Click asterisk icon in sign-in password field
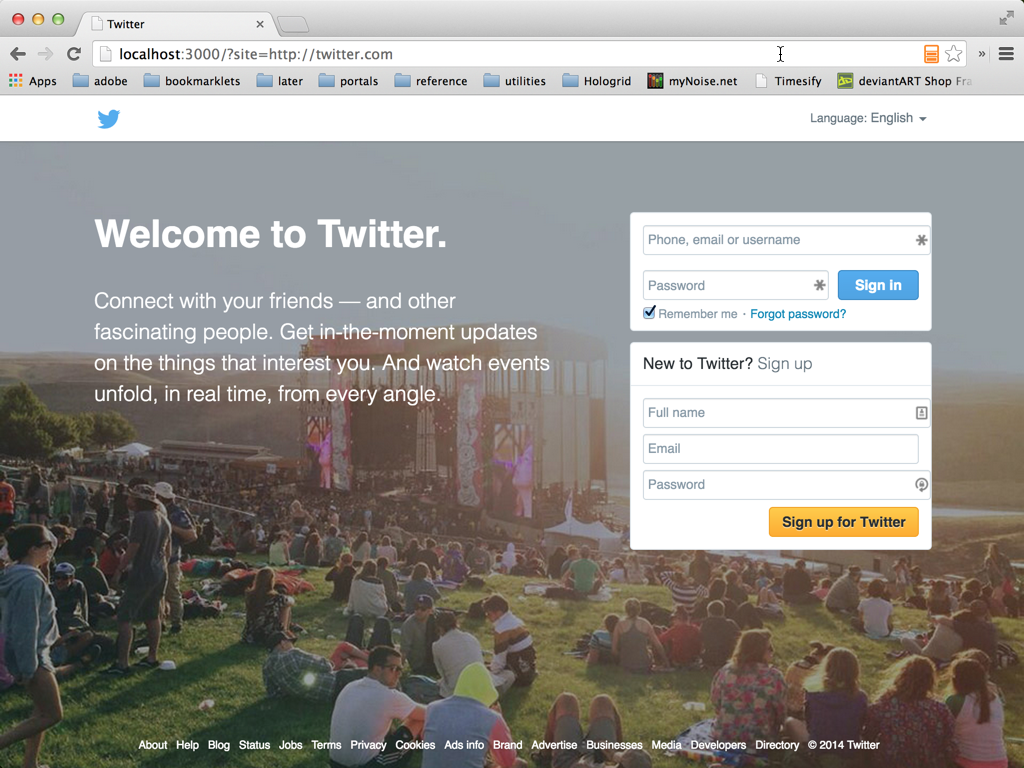Viewport: 1024px width, 768px height. (819, 285)
